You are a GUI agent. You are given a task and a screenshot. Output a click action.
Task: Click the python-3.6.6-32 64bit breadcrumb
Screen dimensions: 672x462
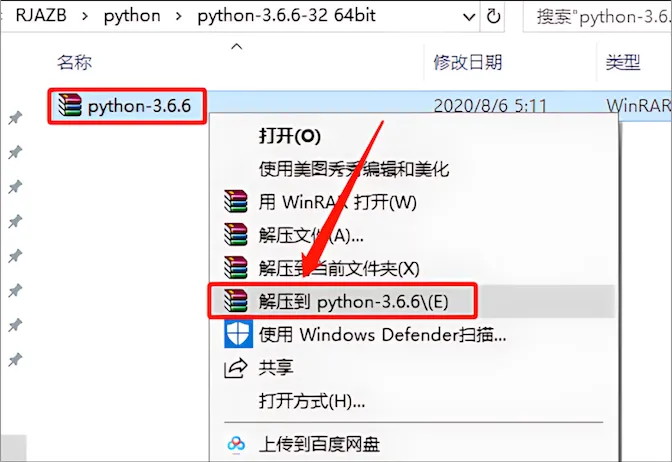[x=286, y=16]
